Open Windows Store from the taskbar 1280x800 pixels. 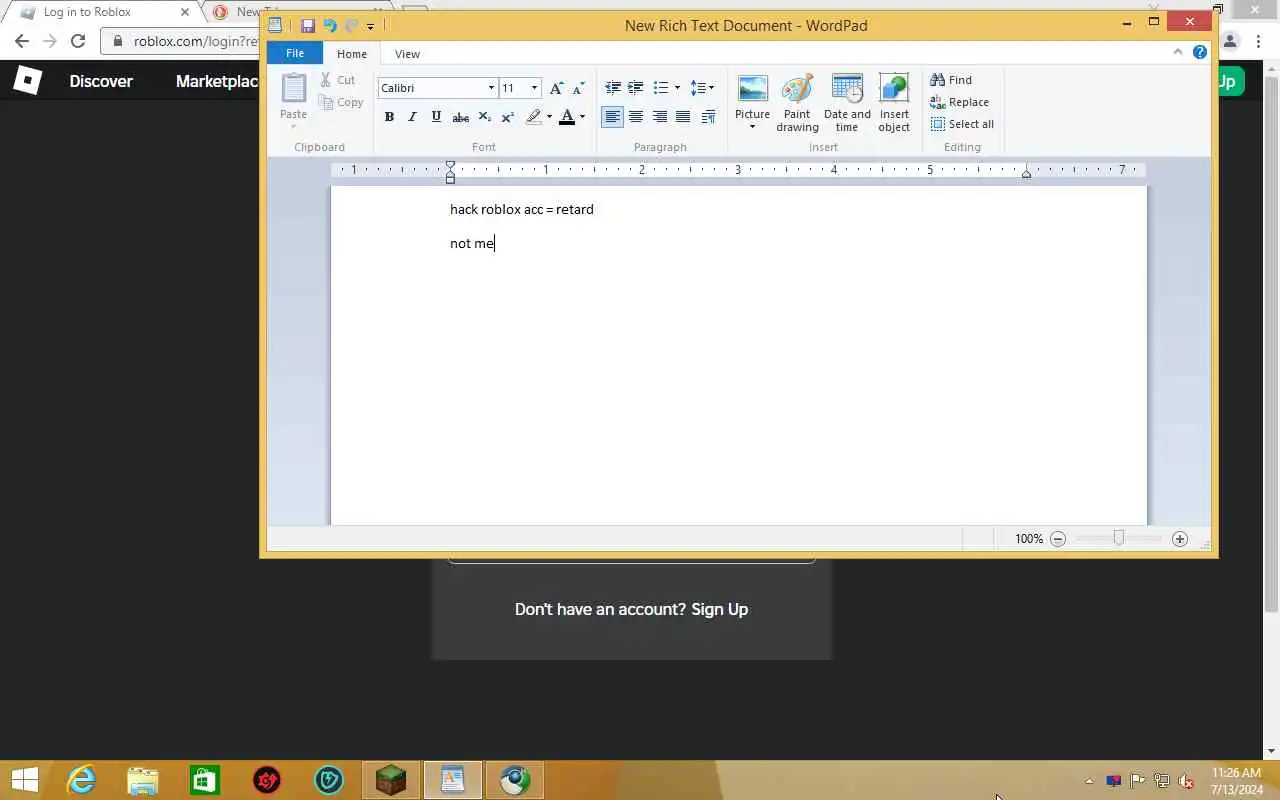(205, 780)
